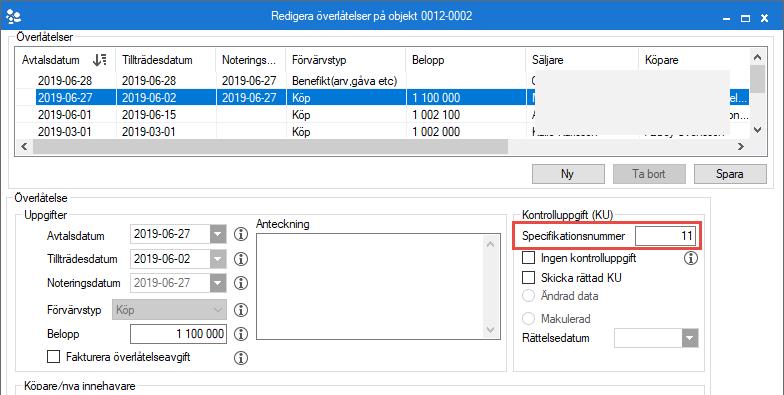Select the row with Avtalsdatum 2019-06-01
The height and width of the screenshot is (395, 784).
pos(382,115)
